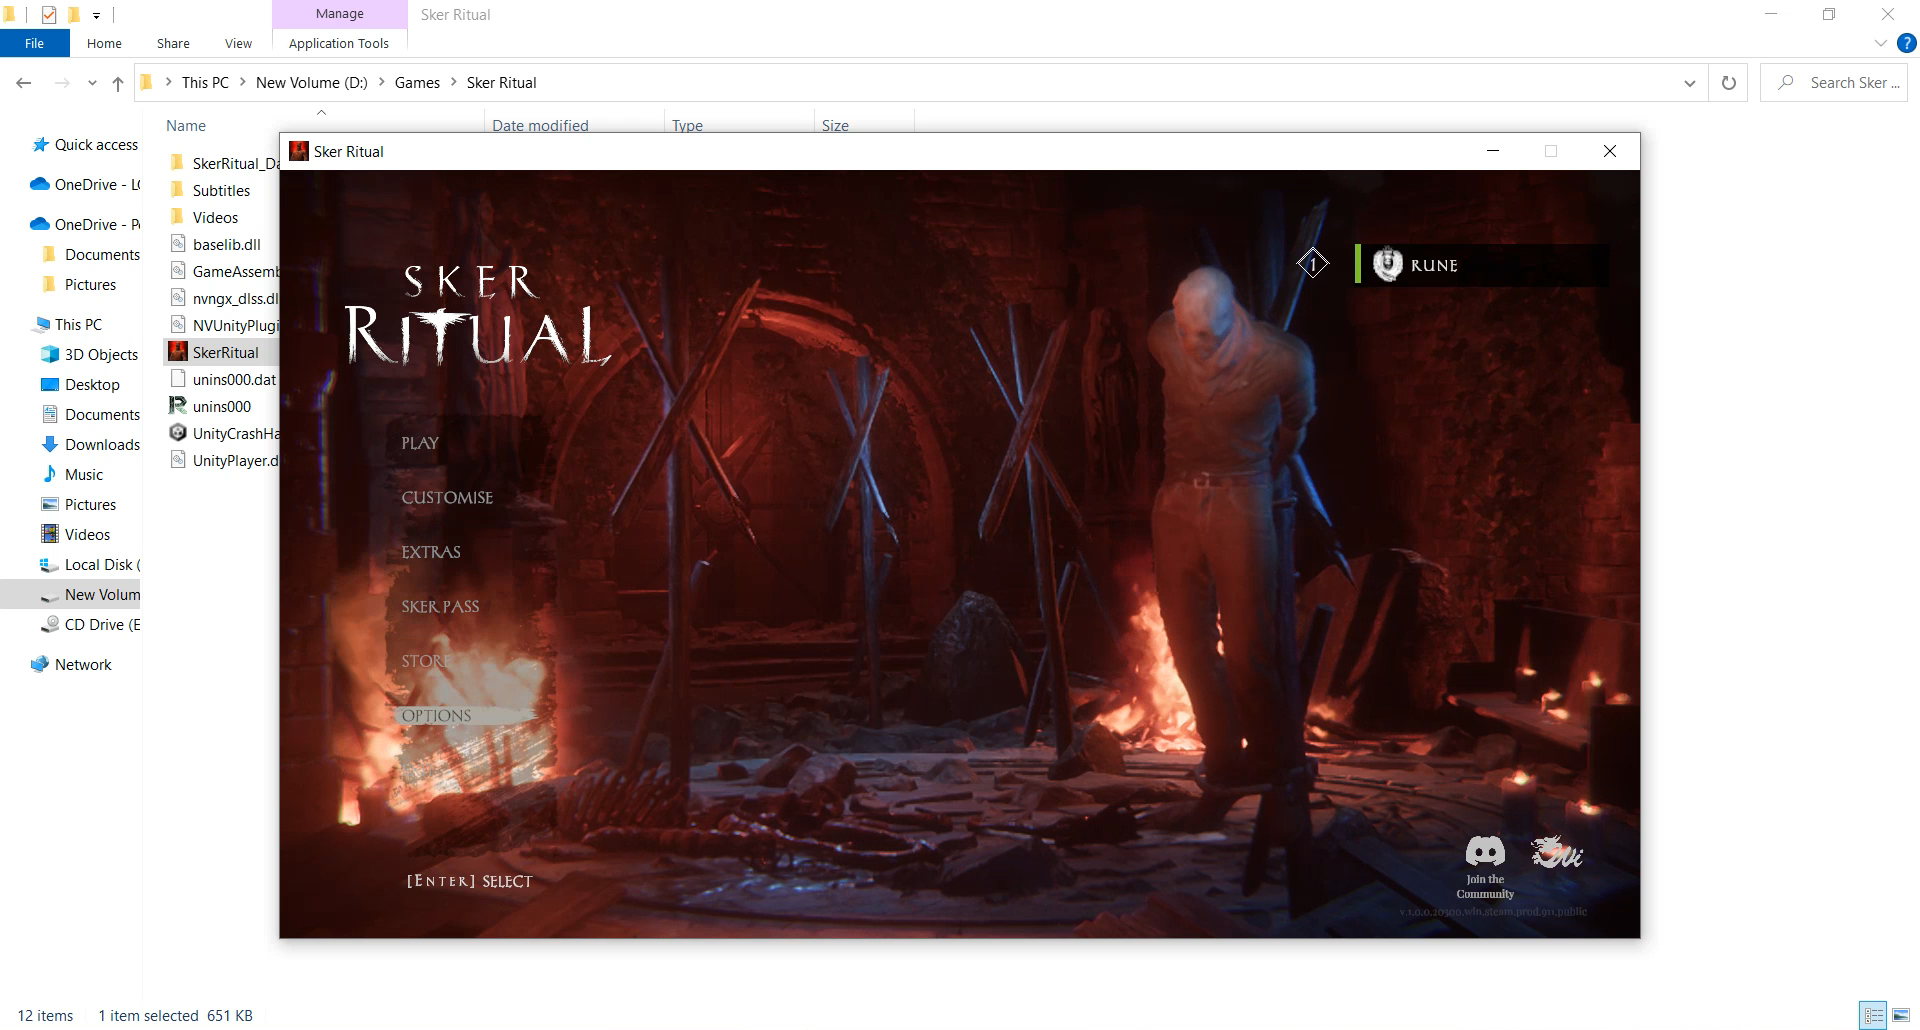Image resolution: width=1920 pixels, height=1030 pixels.
Task: Open Quick Access Toolbar dropdown arrow
Action: 96,15
